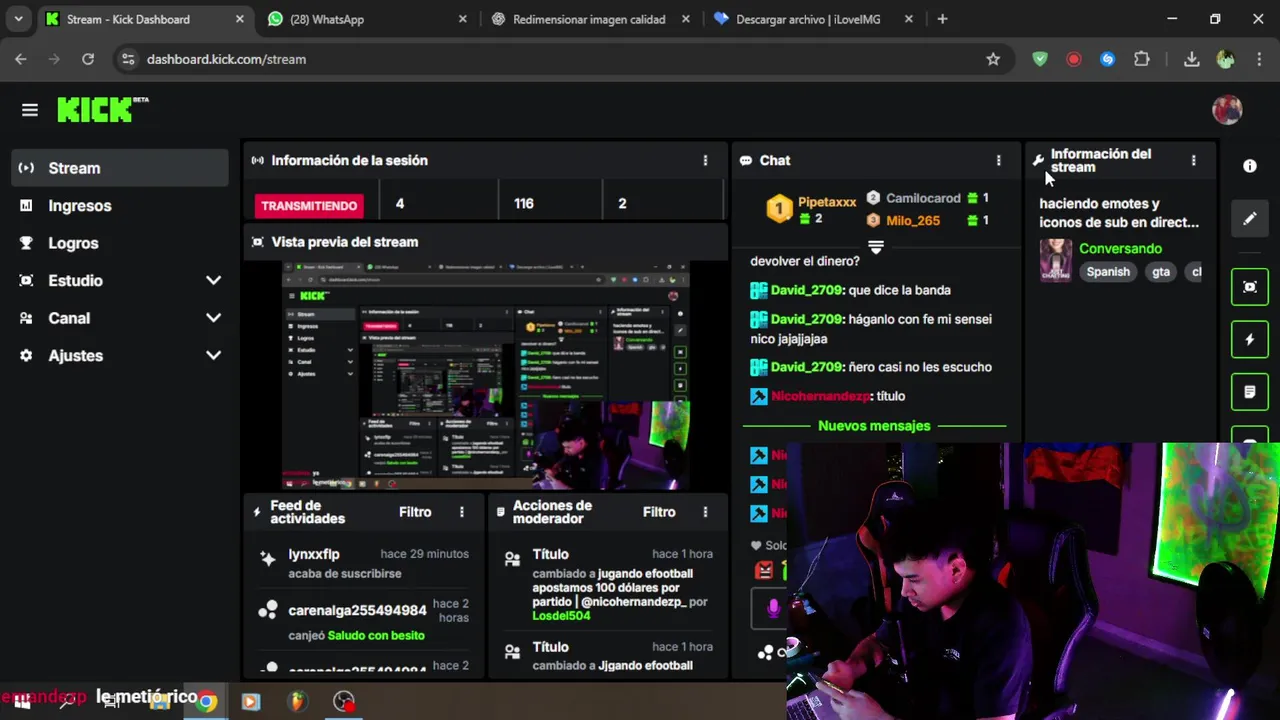Toggle the note-shaped moderator actions widget icon
Viewport: 1280px width, 720px height.
pyautogui.click(x=1250, y=392)
